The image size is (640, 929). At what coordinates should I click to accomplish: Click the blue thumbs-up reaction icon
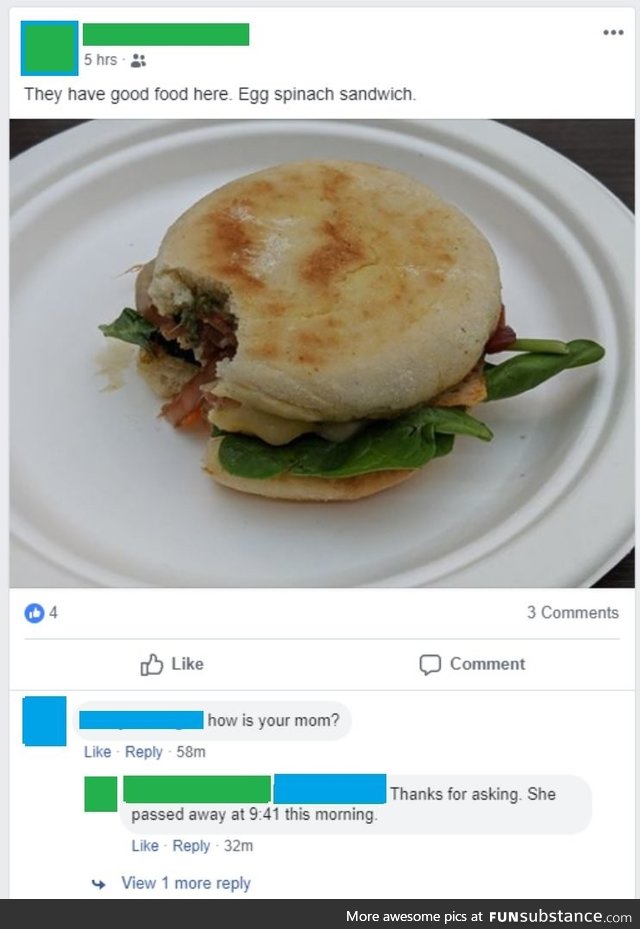[34, 613]
